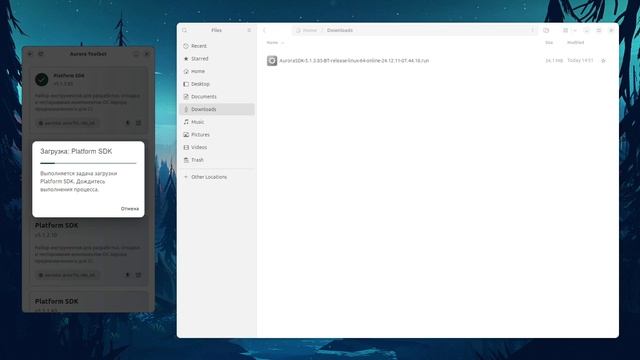Click the download icon on the second Platform SDK card

(127, 275)
